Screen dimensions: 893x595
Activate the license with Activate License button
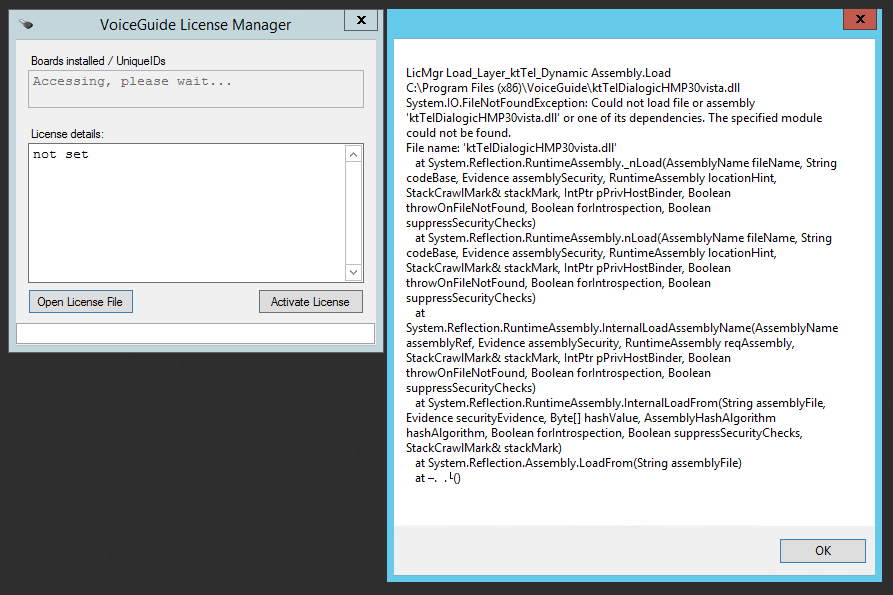tap(310, 302)
